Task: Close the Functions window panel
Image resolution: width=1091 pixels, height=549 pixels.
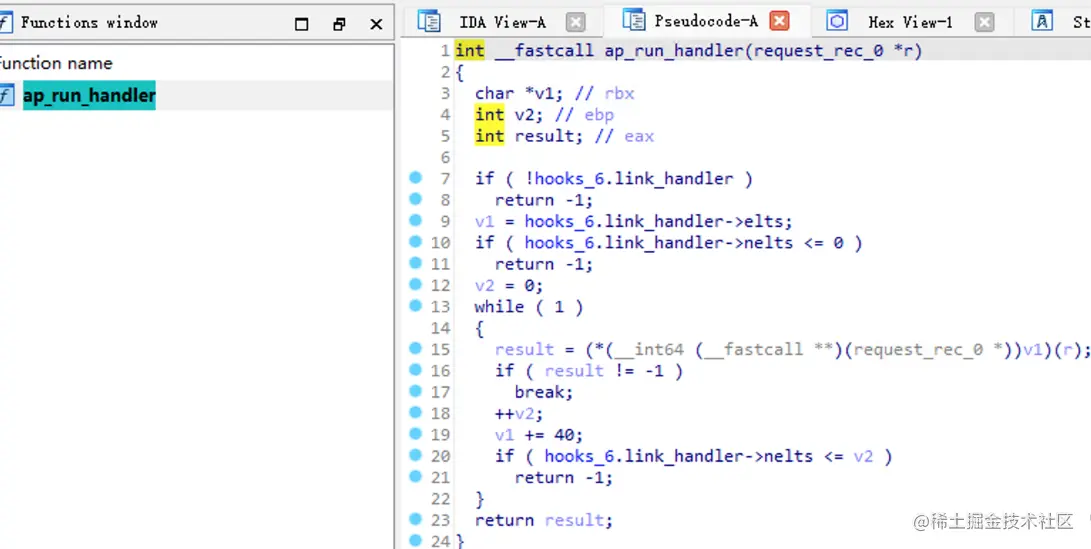Action: [x=376, y=24]
